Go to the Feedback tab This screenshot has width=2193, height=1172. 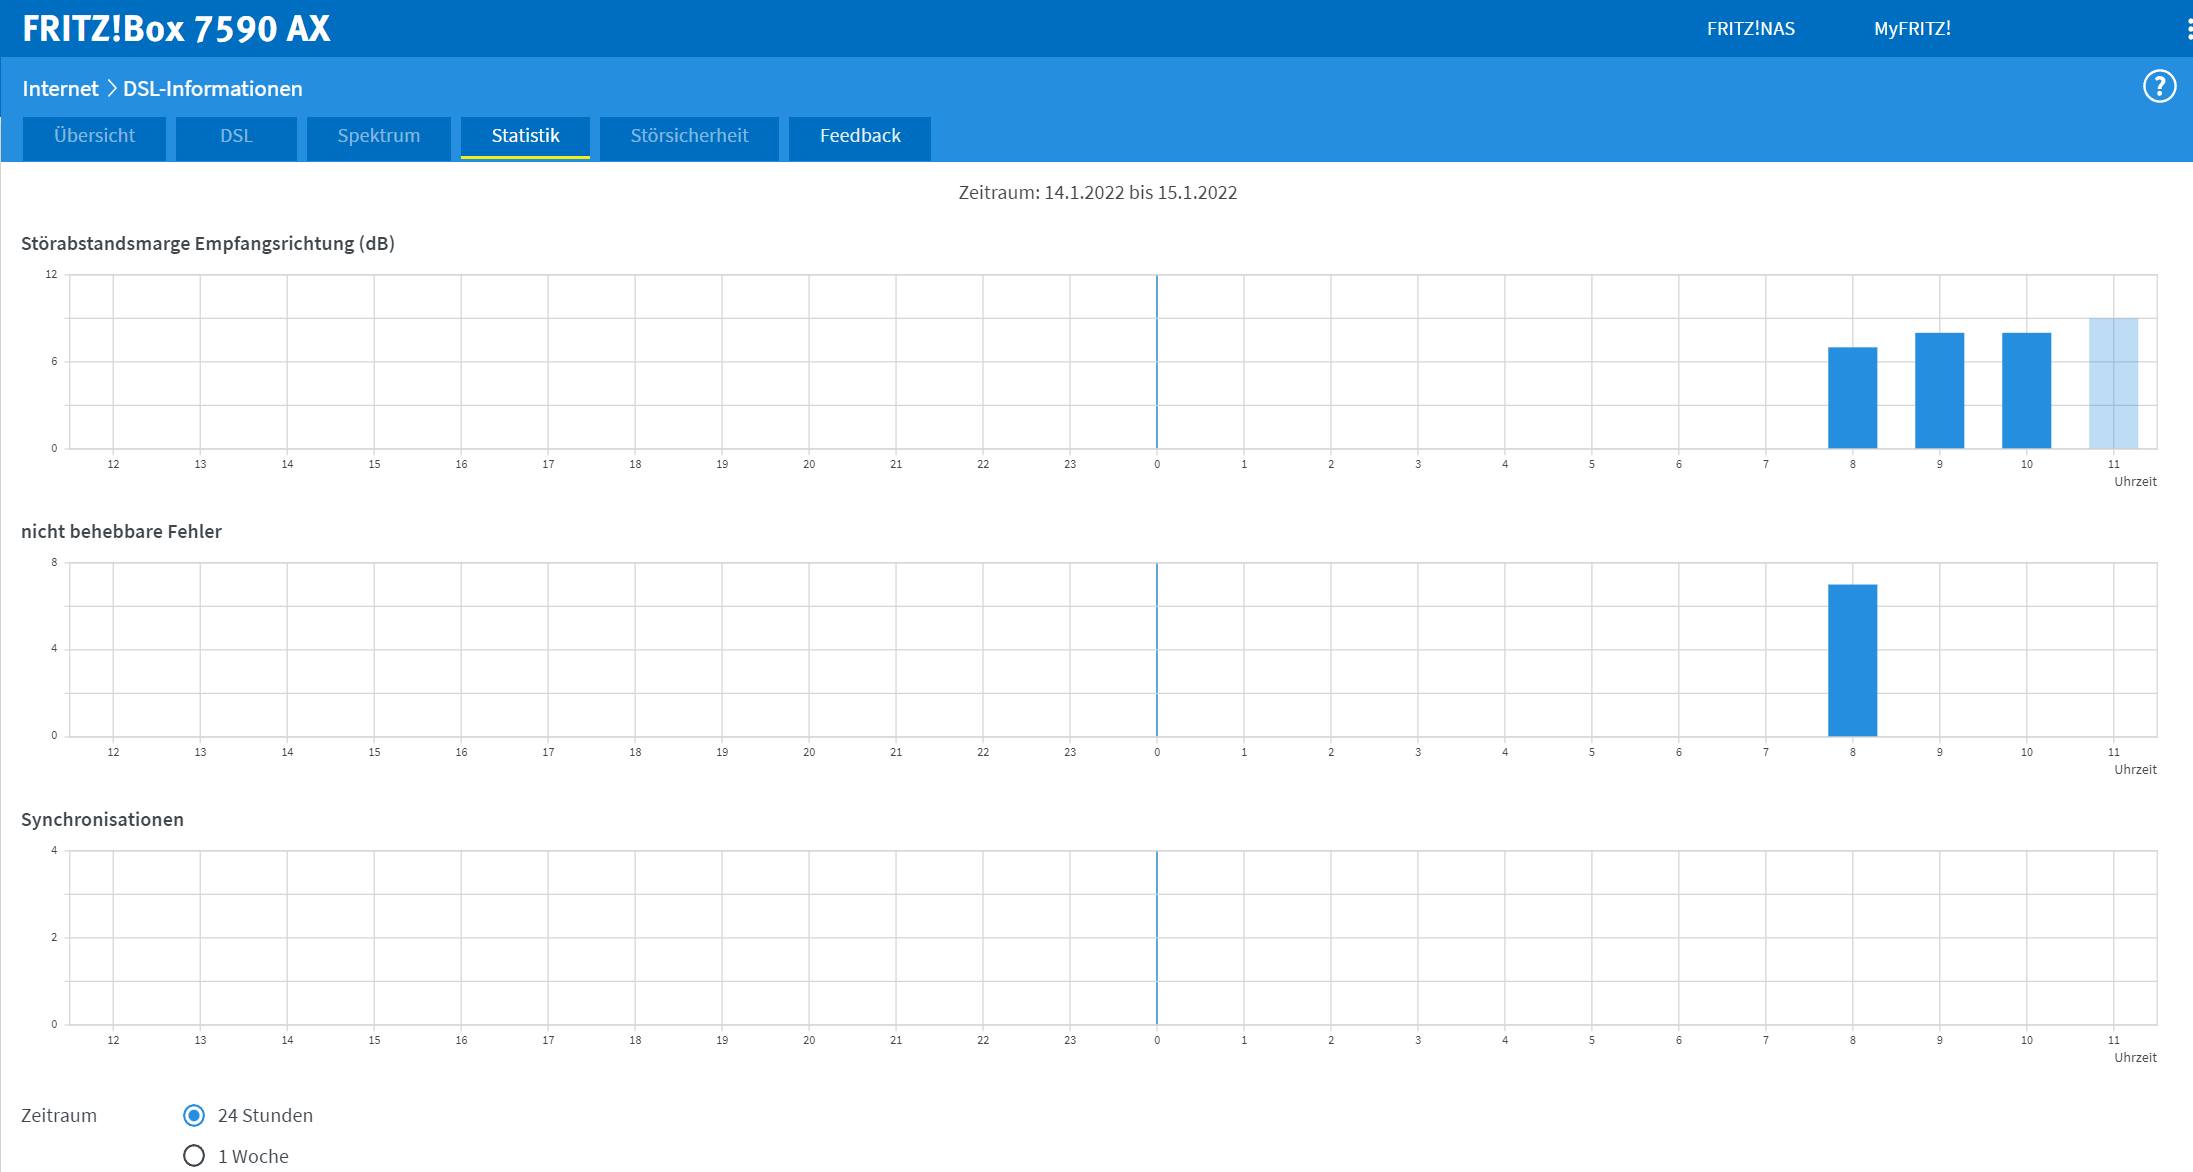pyautogui.click(x=860, y=136)
